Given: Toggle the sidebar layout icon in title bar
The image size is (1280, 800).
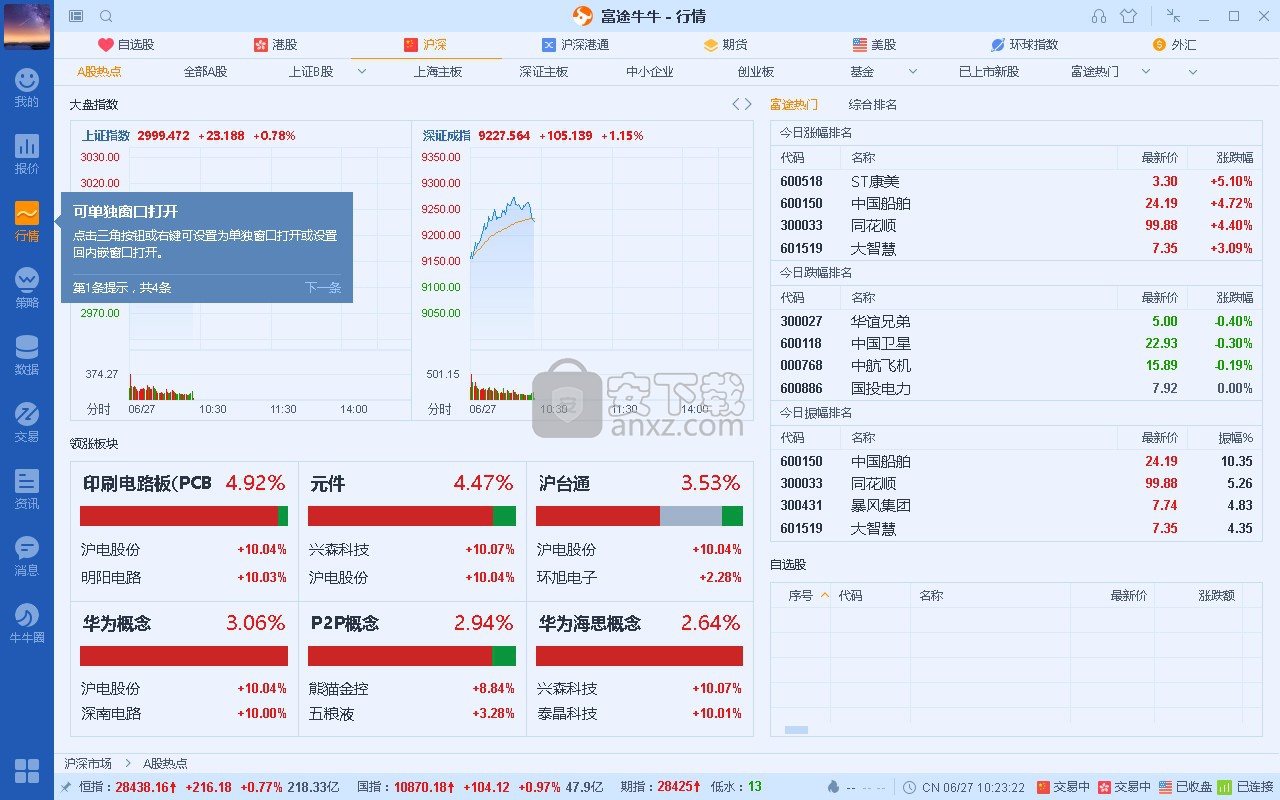Looking at the screenshot, I should [76, 16].
